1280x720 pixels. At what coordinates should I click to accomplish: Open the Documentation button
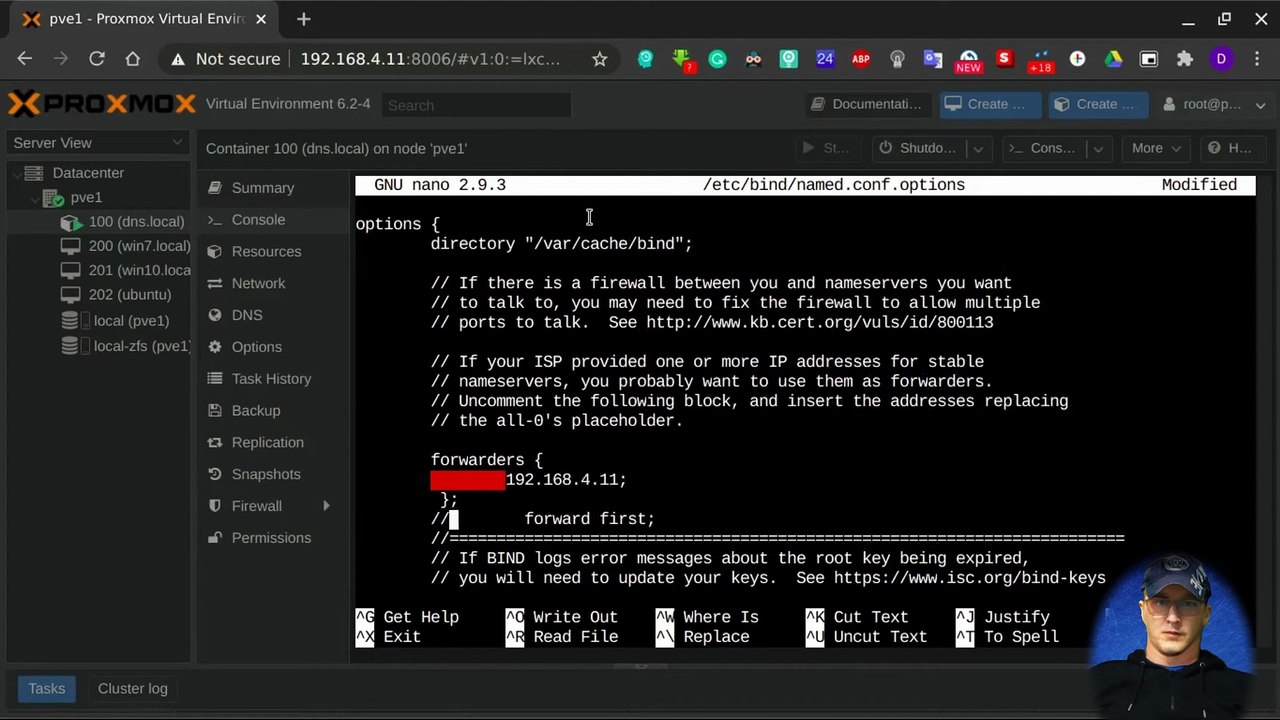(x=866, y=104)
